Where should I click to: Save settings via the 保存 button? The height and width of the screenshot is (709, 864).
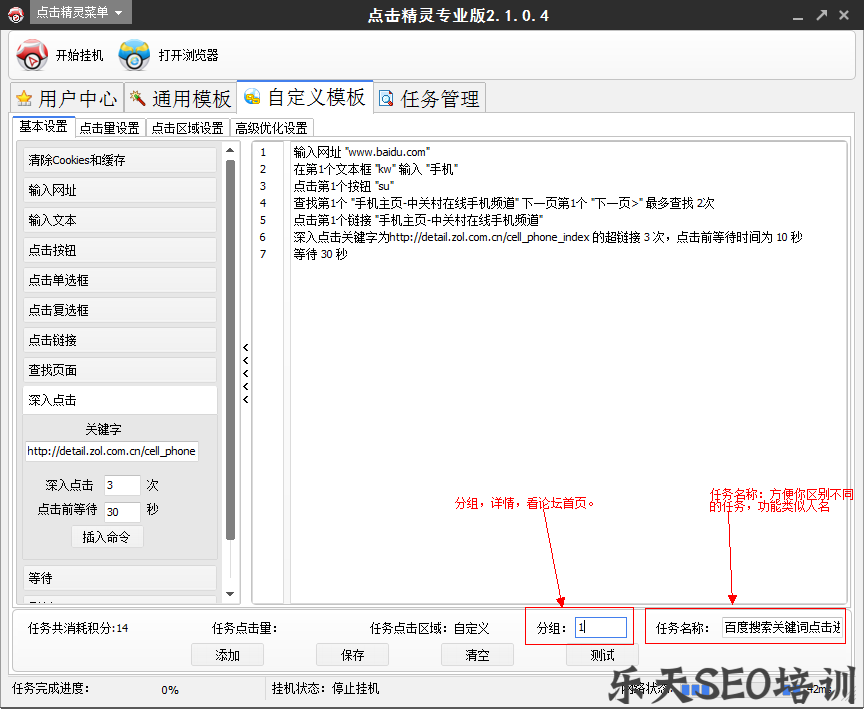coord(352,655)
